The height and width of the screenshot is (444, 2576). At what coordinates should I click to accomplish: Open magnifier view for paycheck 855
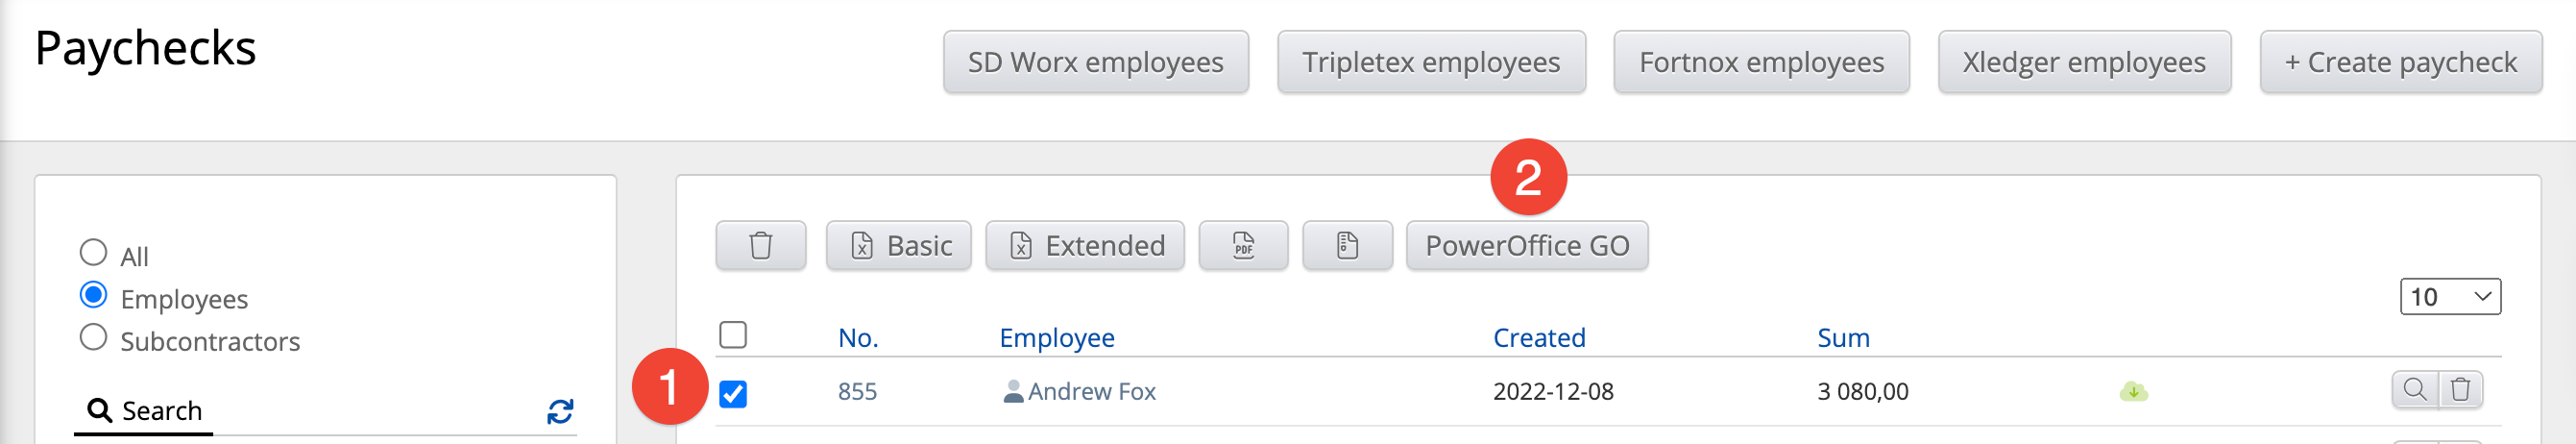(x=2414, y=389)
